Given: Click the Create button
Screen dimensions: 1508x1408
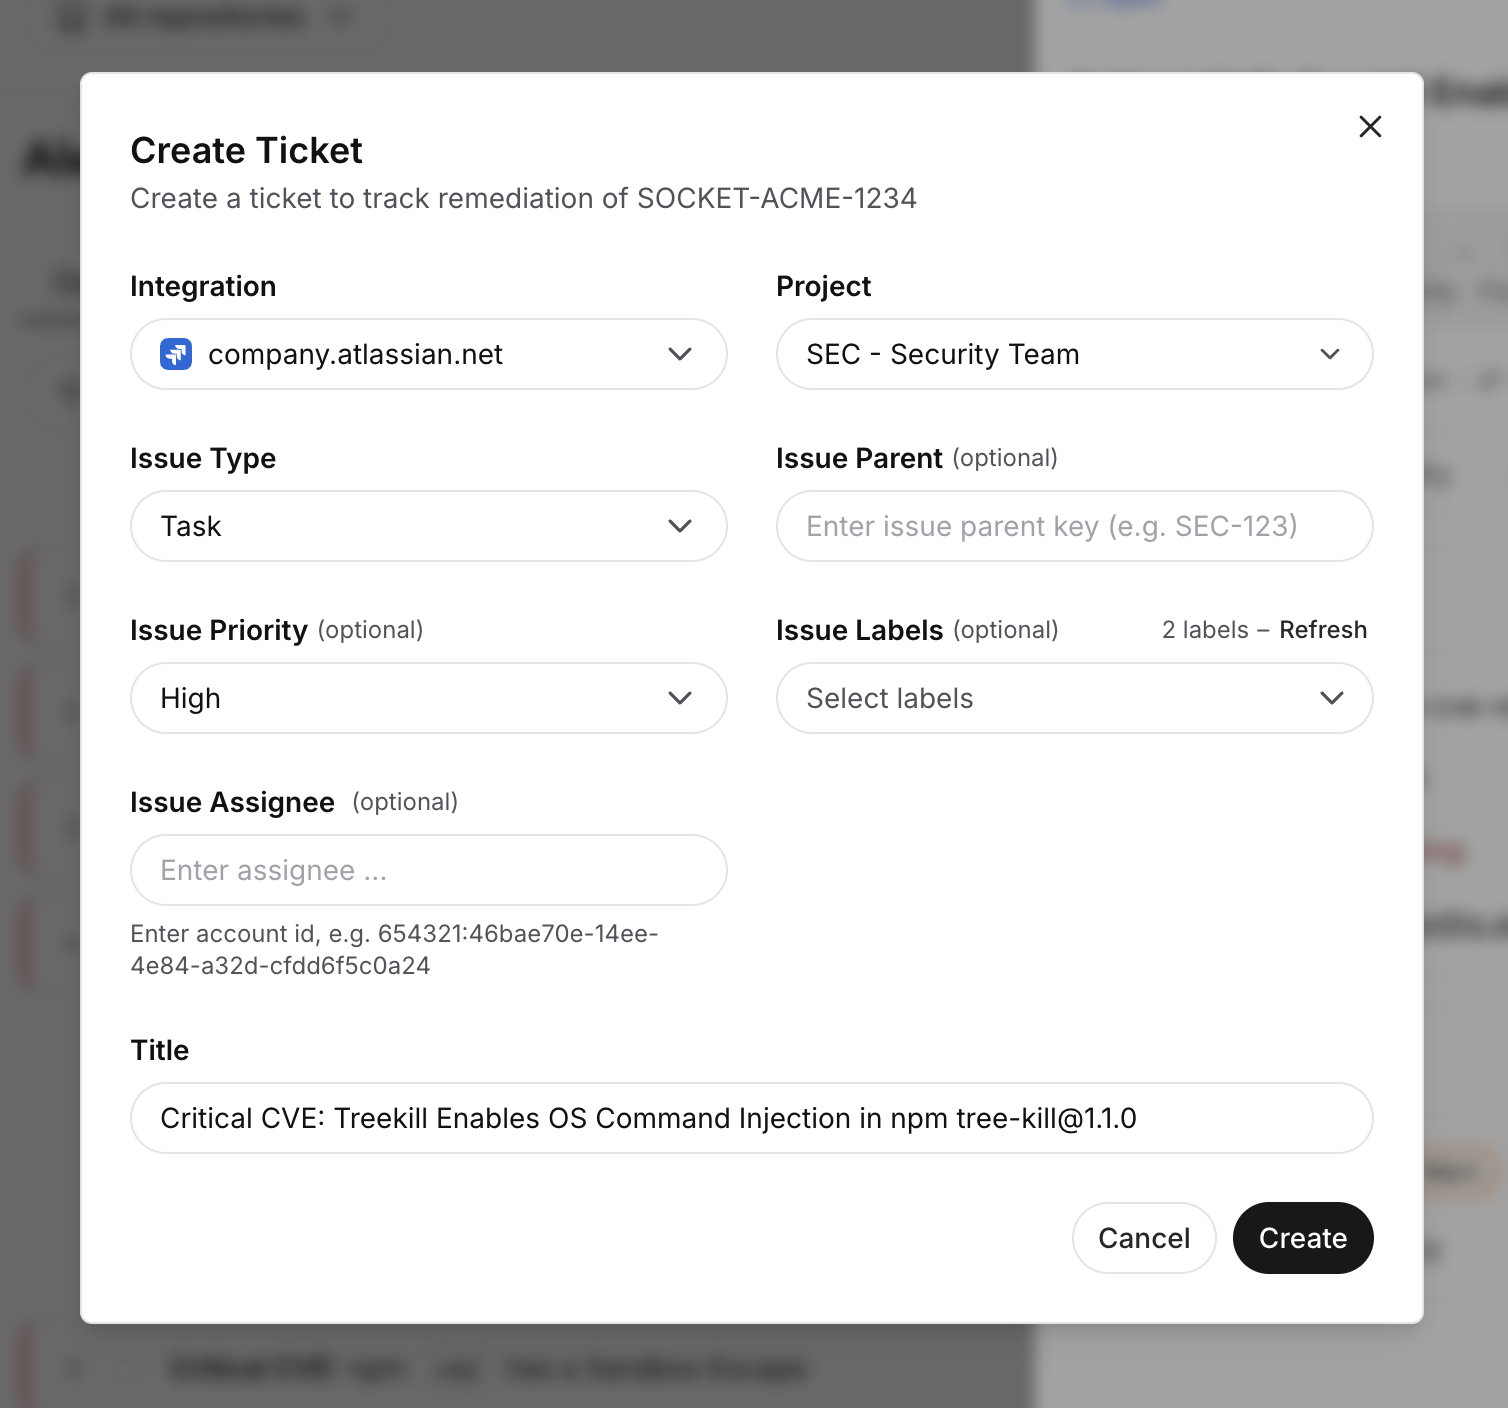Looking at the screenshot, I should tap(1303, 1238).
